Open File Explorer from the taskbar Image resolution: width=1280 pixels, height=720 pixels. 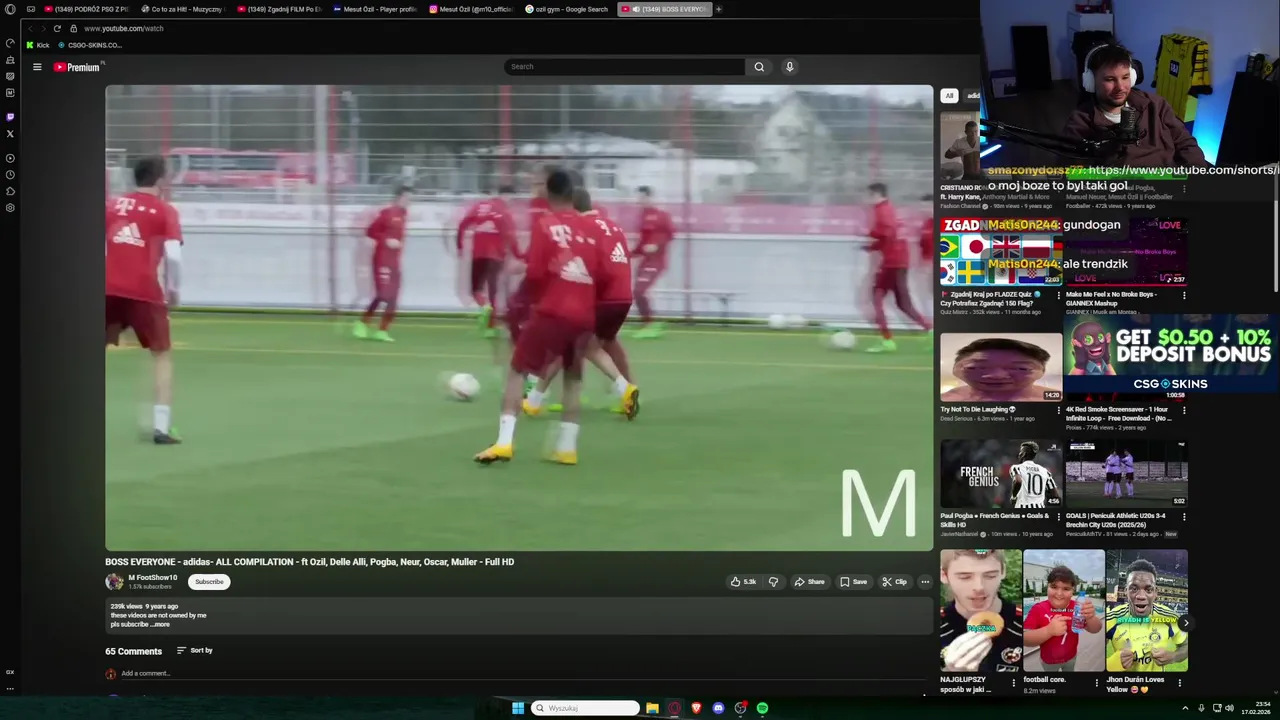[652, 708]
